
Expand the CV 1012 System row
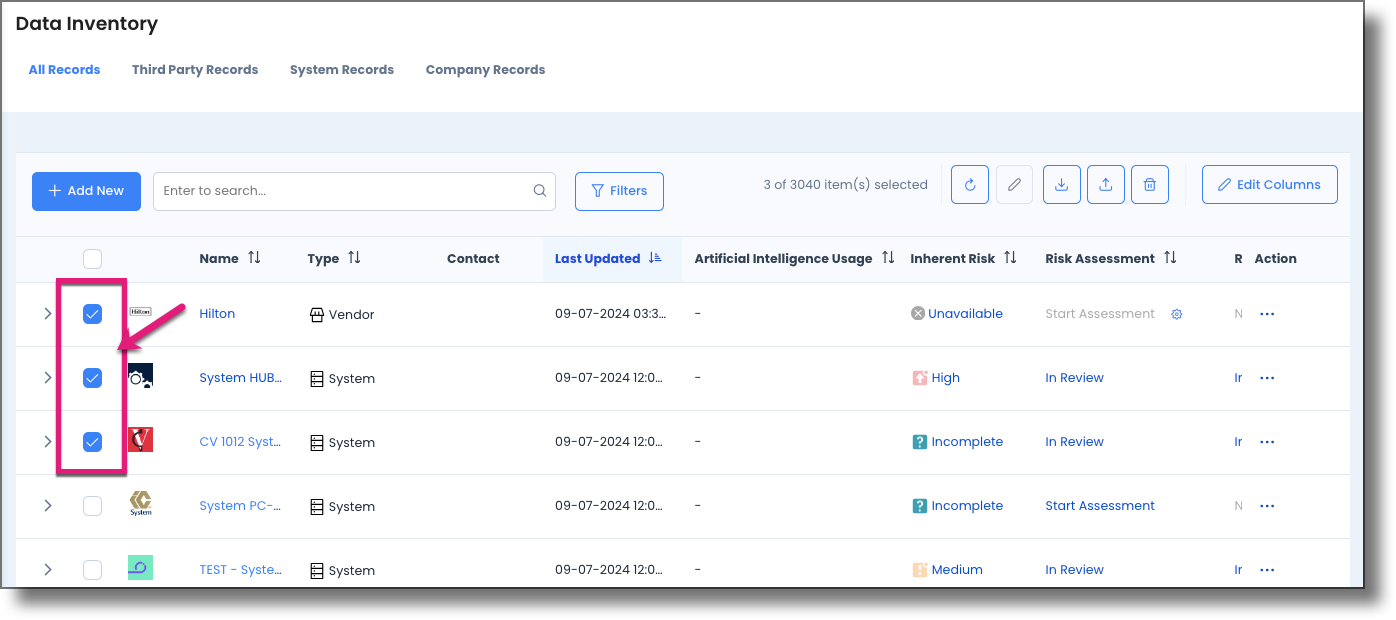click(47, 442)
